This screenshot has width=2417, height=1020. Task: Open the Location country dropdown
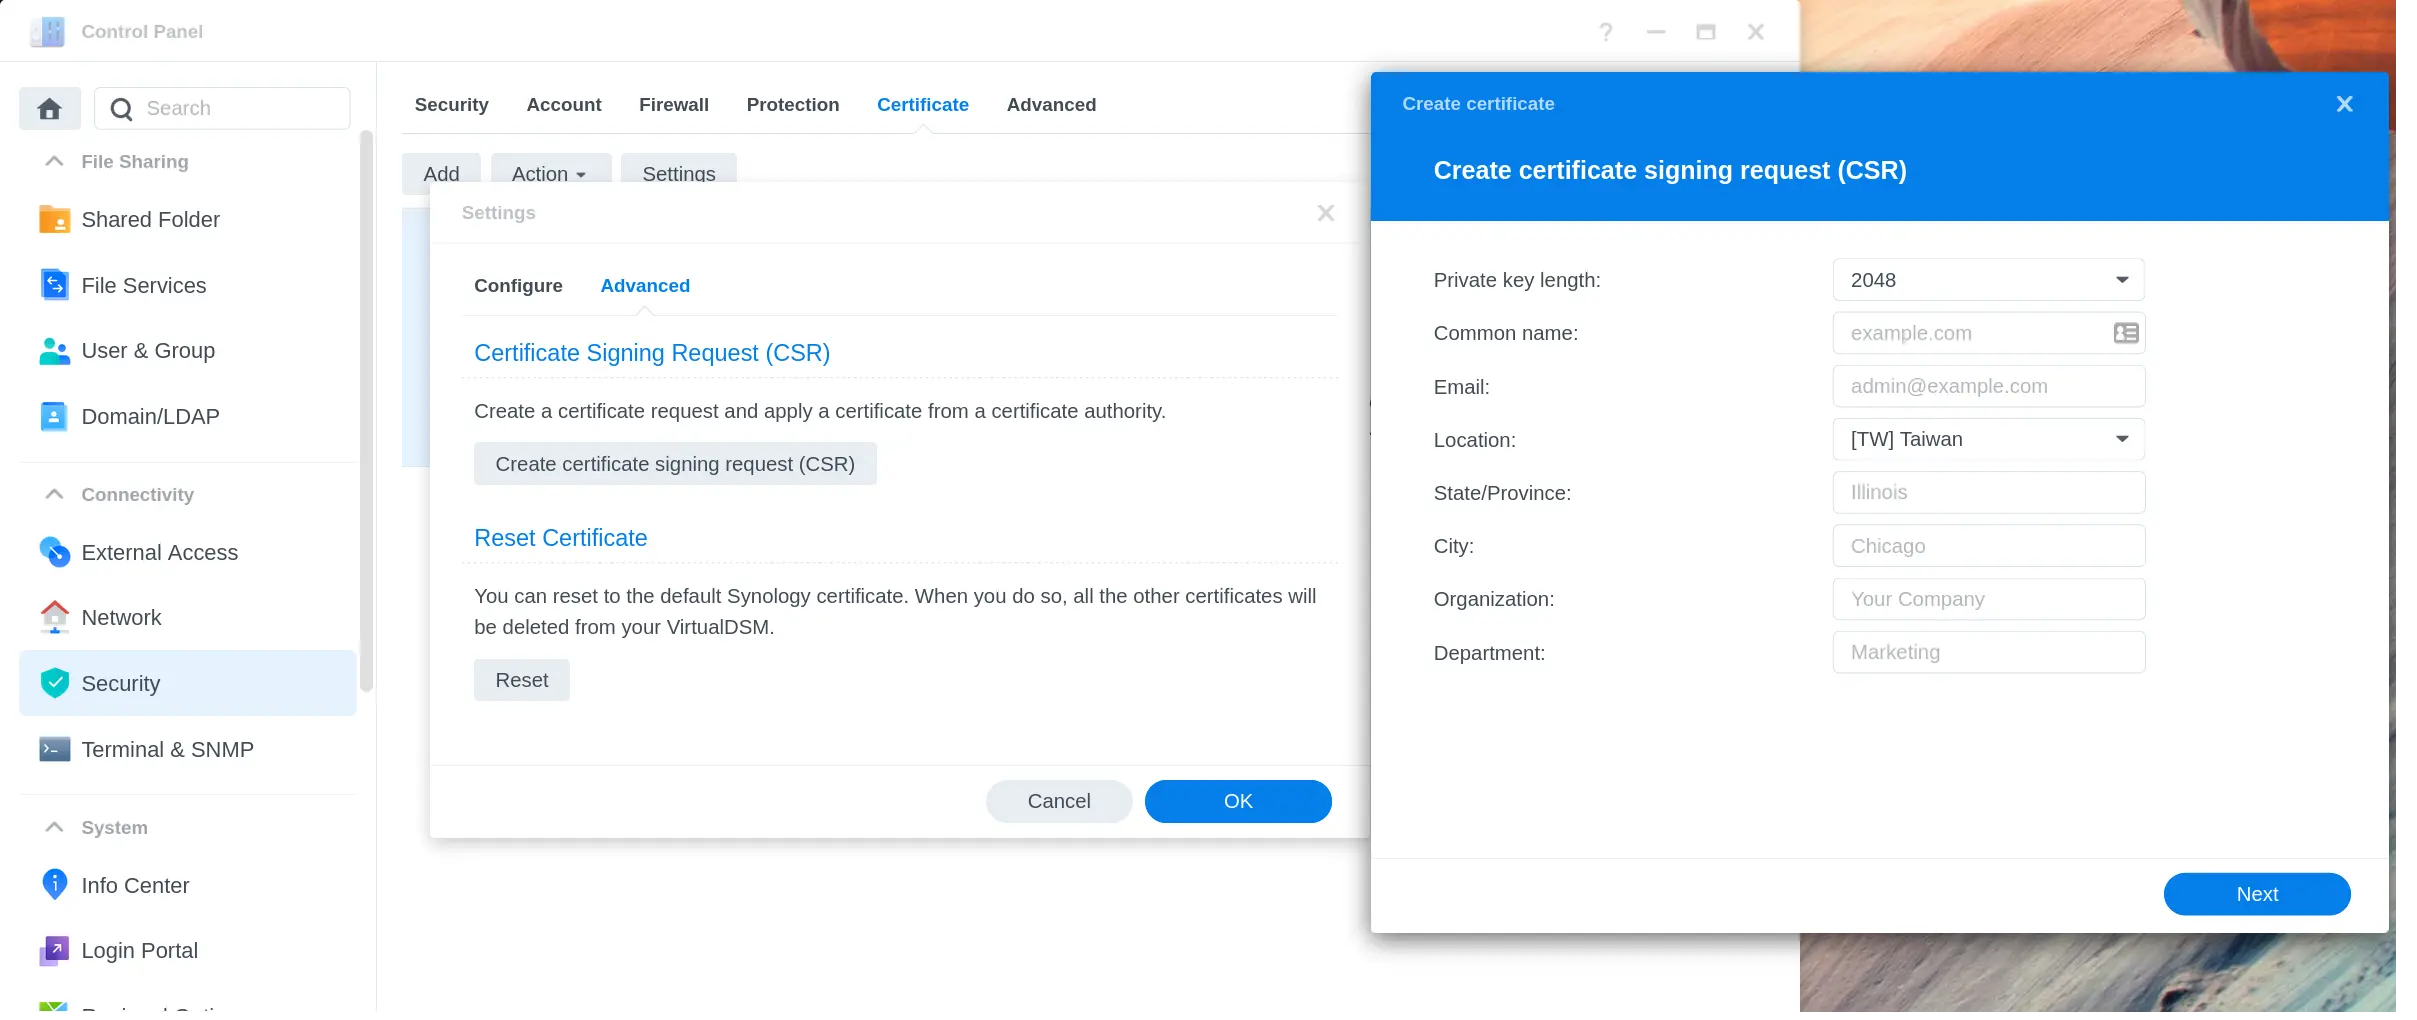click(x=1988, y=439)
